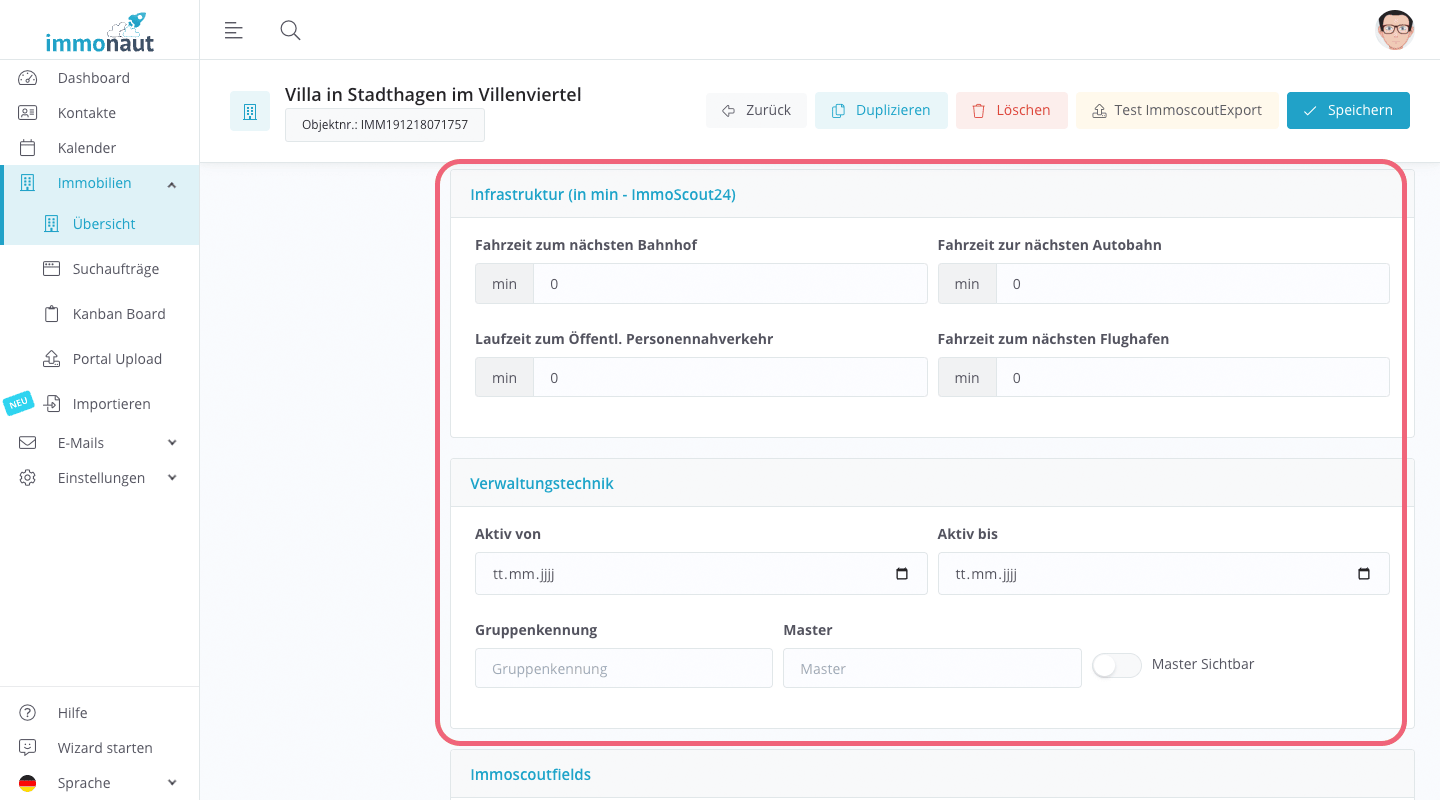The height and width of the screenshot is (800, 1440).
Task: Click the building icon next to the property title
Action: click(250, 110)
